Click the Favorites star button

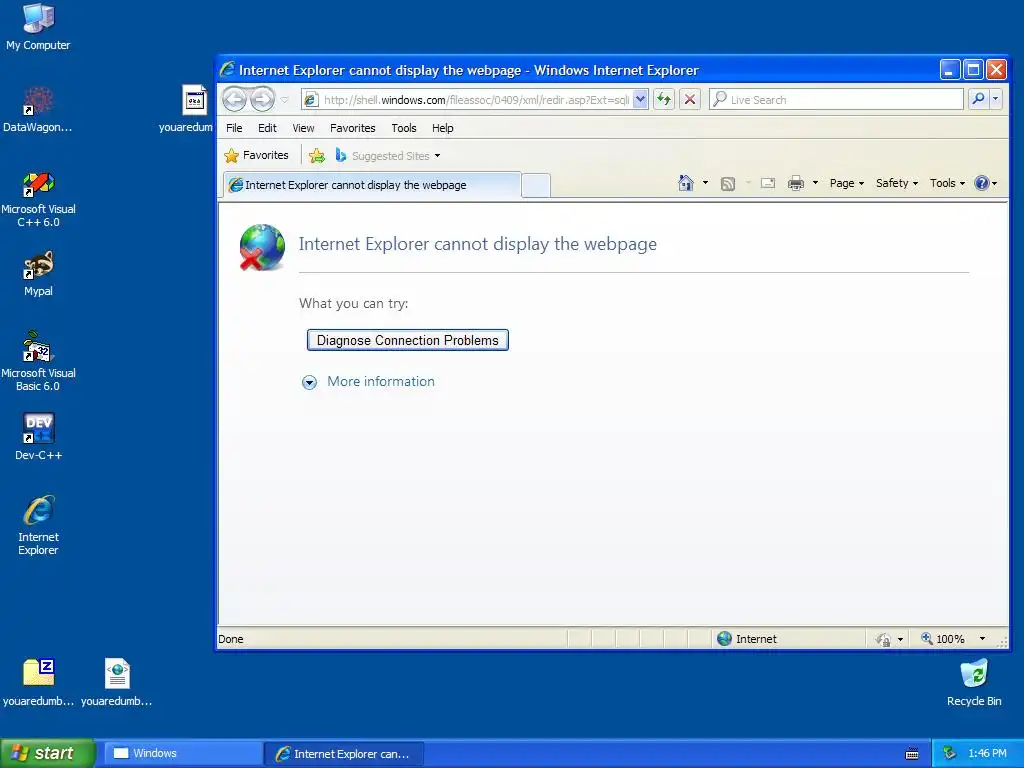256,155
